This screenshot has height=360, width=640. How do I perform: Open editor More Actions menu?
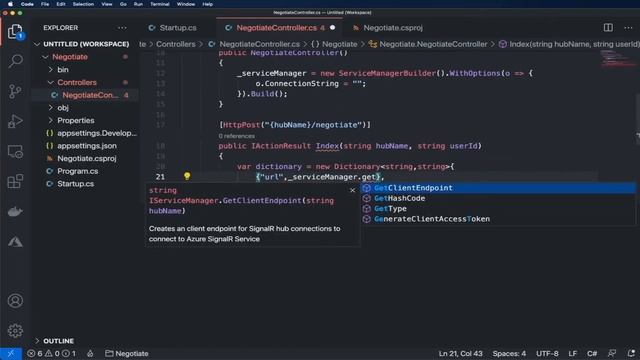coord(628,28)
